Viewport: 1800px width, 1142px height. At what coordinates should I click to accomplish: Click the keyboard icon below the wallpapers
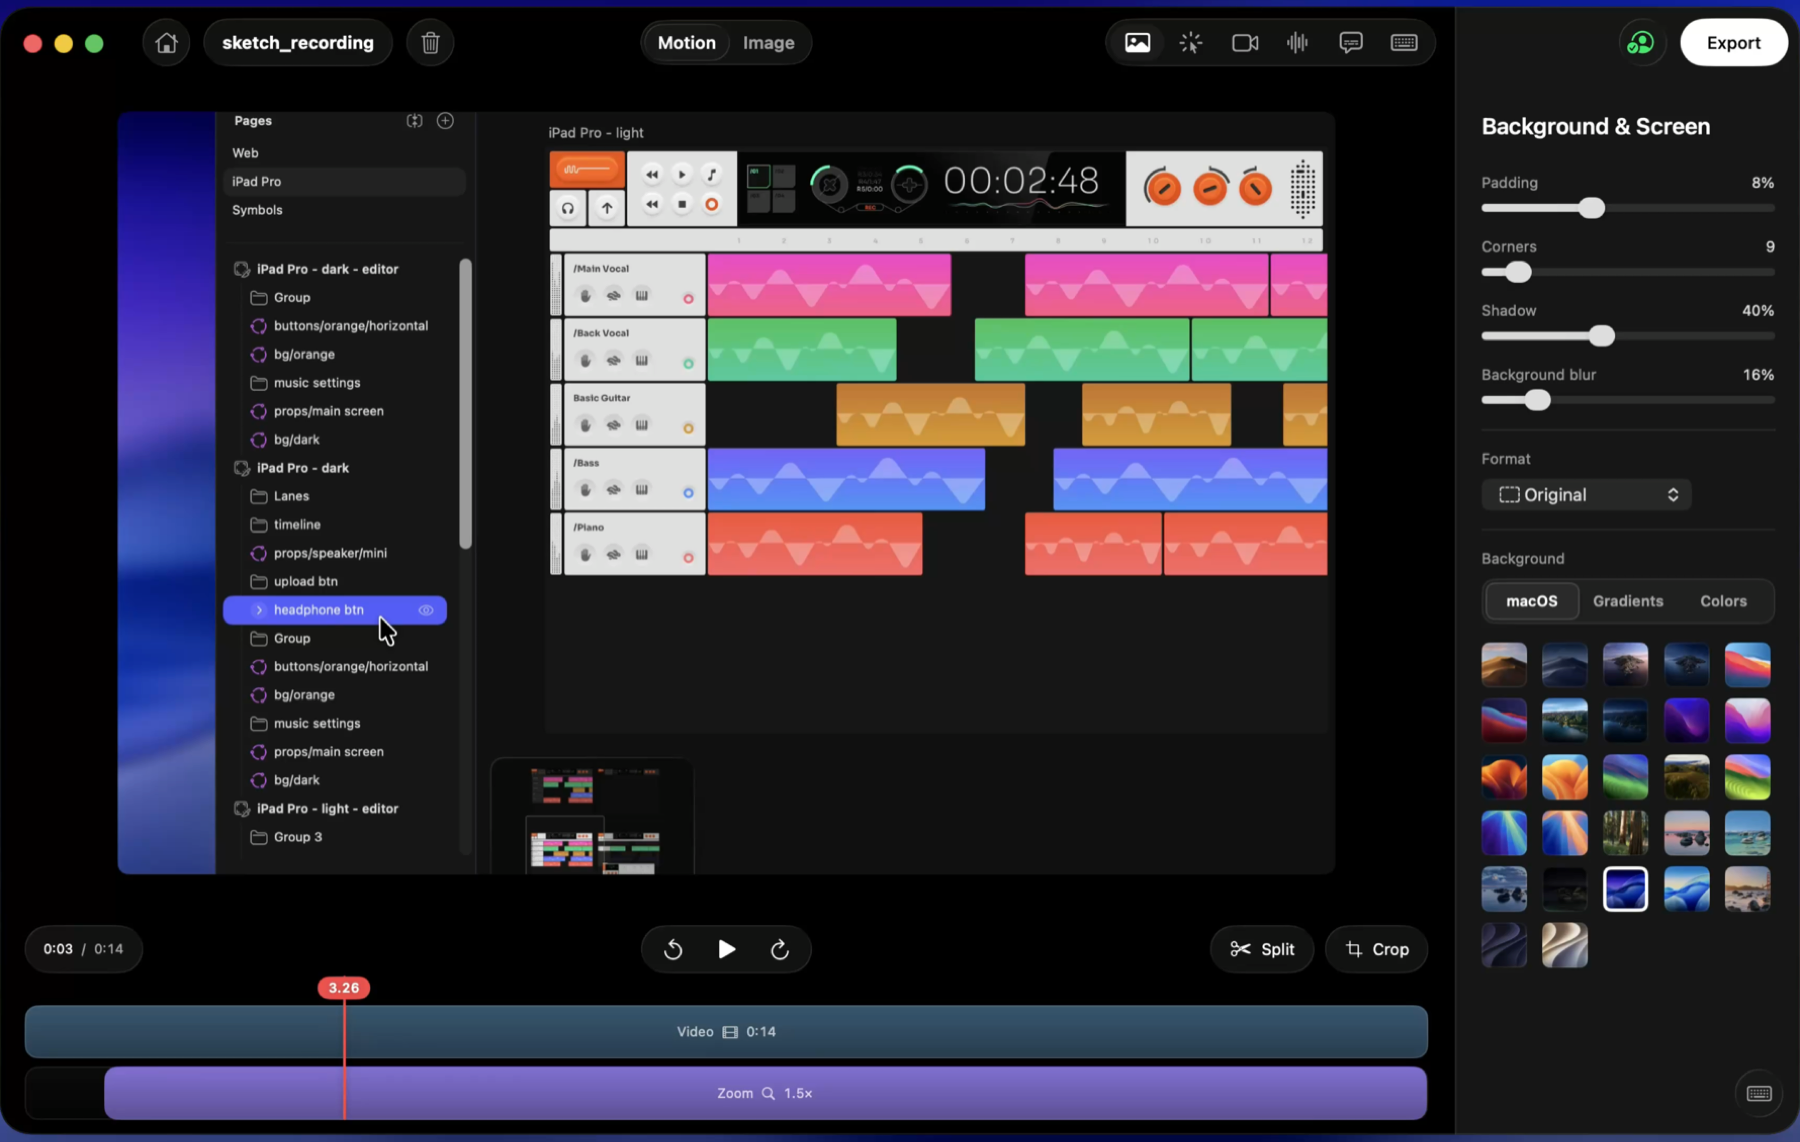coord(1759,1093)
